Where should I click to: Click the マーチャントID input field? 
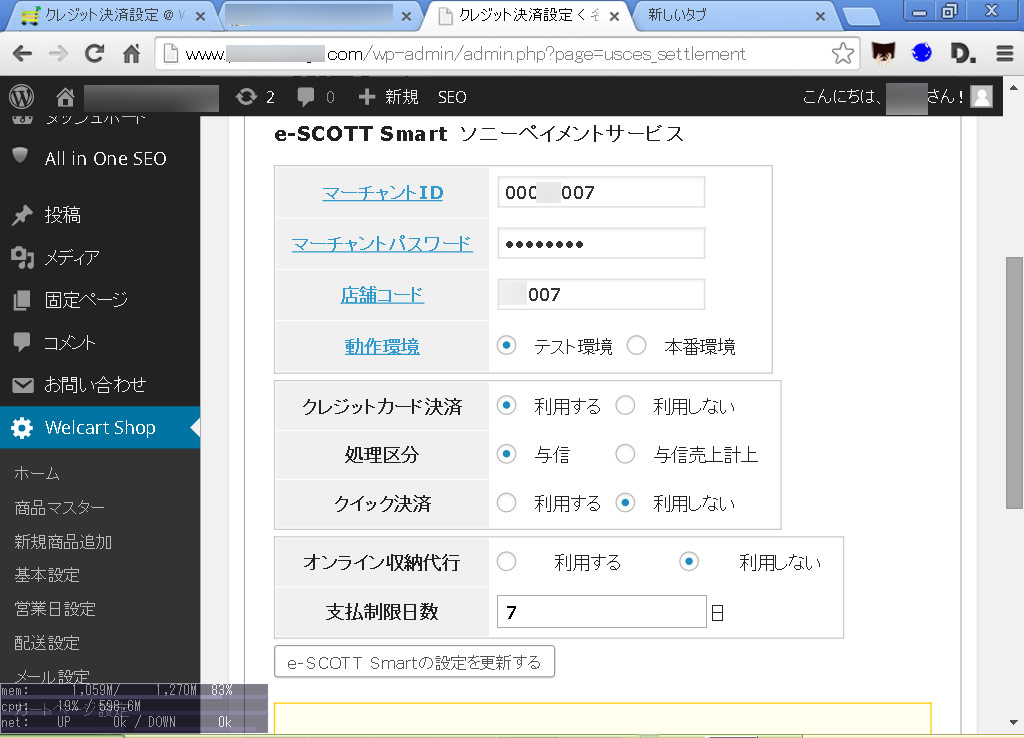[601, 192]
